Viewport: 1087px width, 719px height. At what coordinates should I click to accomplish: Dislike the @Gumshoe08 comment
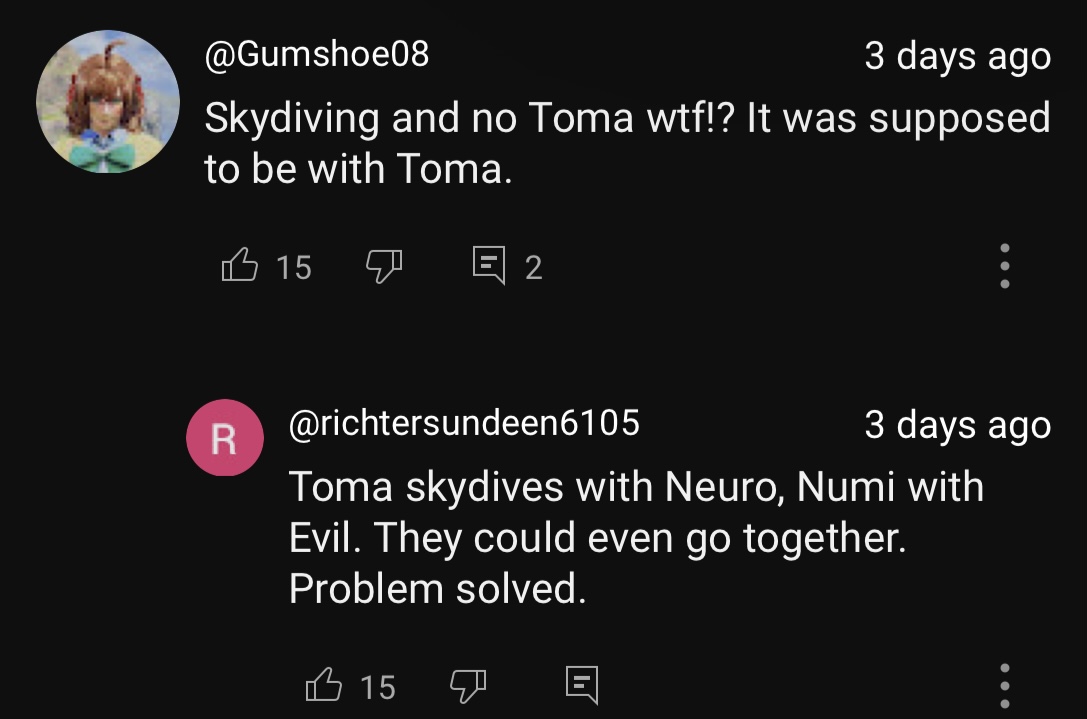pos(383,266)
